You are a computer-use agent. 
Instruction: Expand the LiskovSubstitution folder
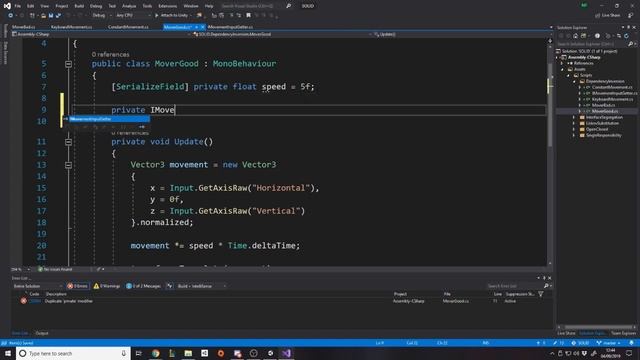(574, 123)
